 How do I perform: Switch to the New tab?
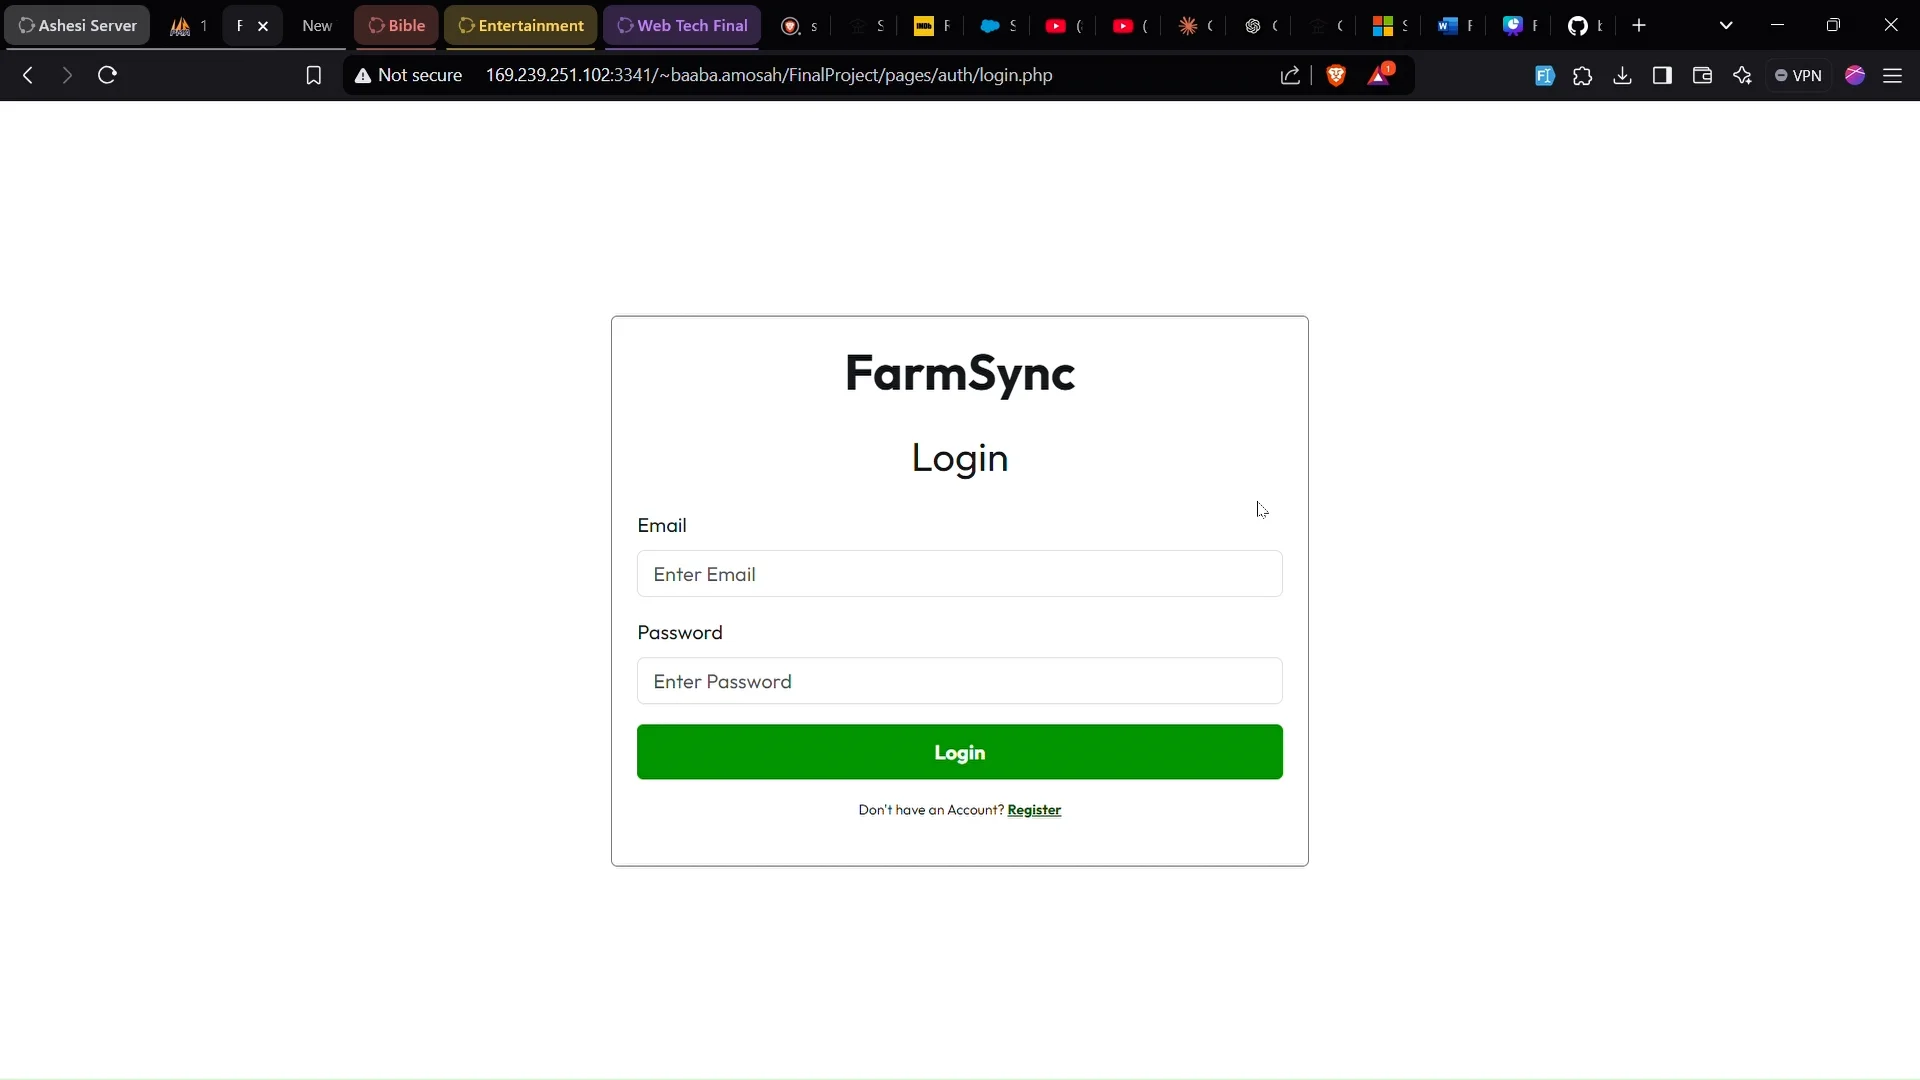click(x=317, y=26)
